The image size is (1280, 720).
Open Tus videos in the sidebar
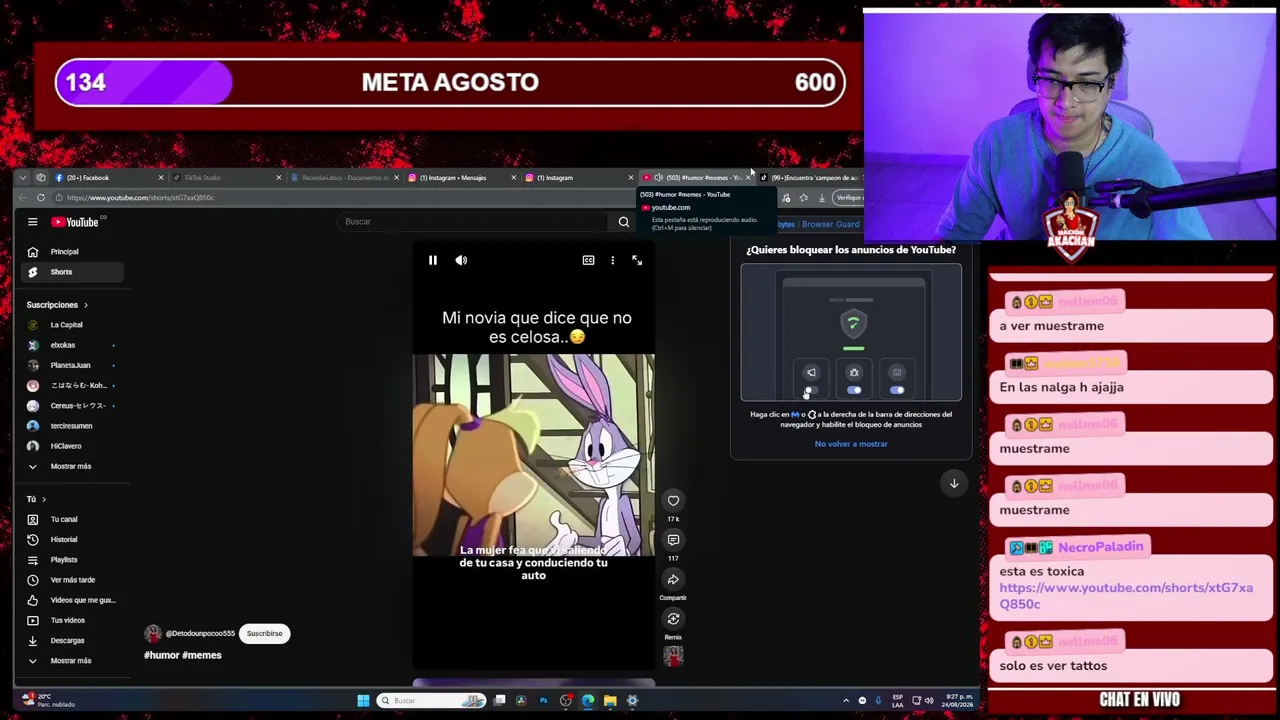coord(70,620)
